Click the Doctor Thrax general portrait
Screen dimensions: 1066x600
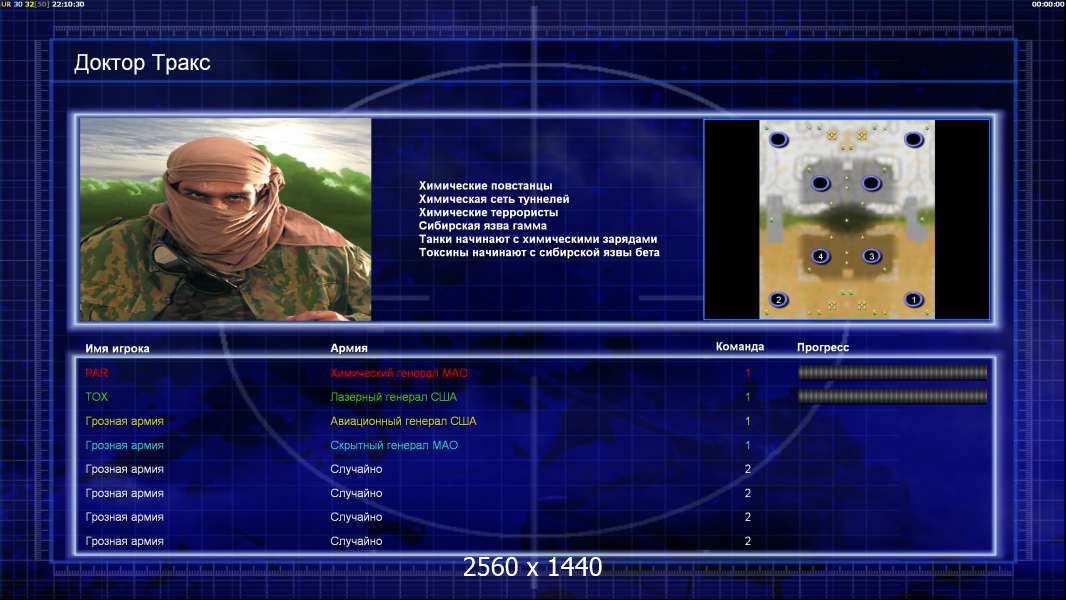click(226, 219)
